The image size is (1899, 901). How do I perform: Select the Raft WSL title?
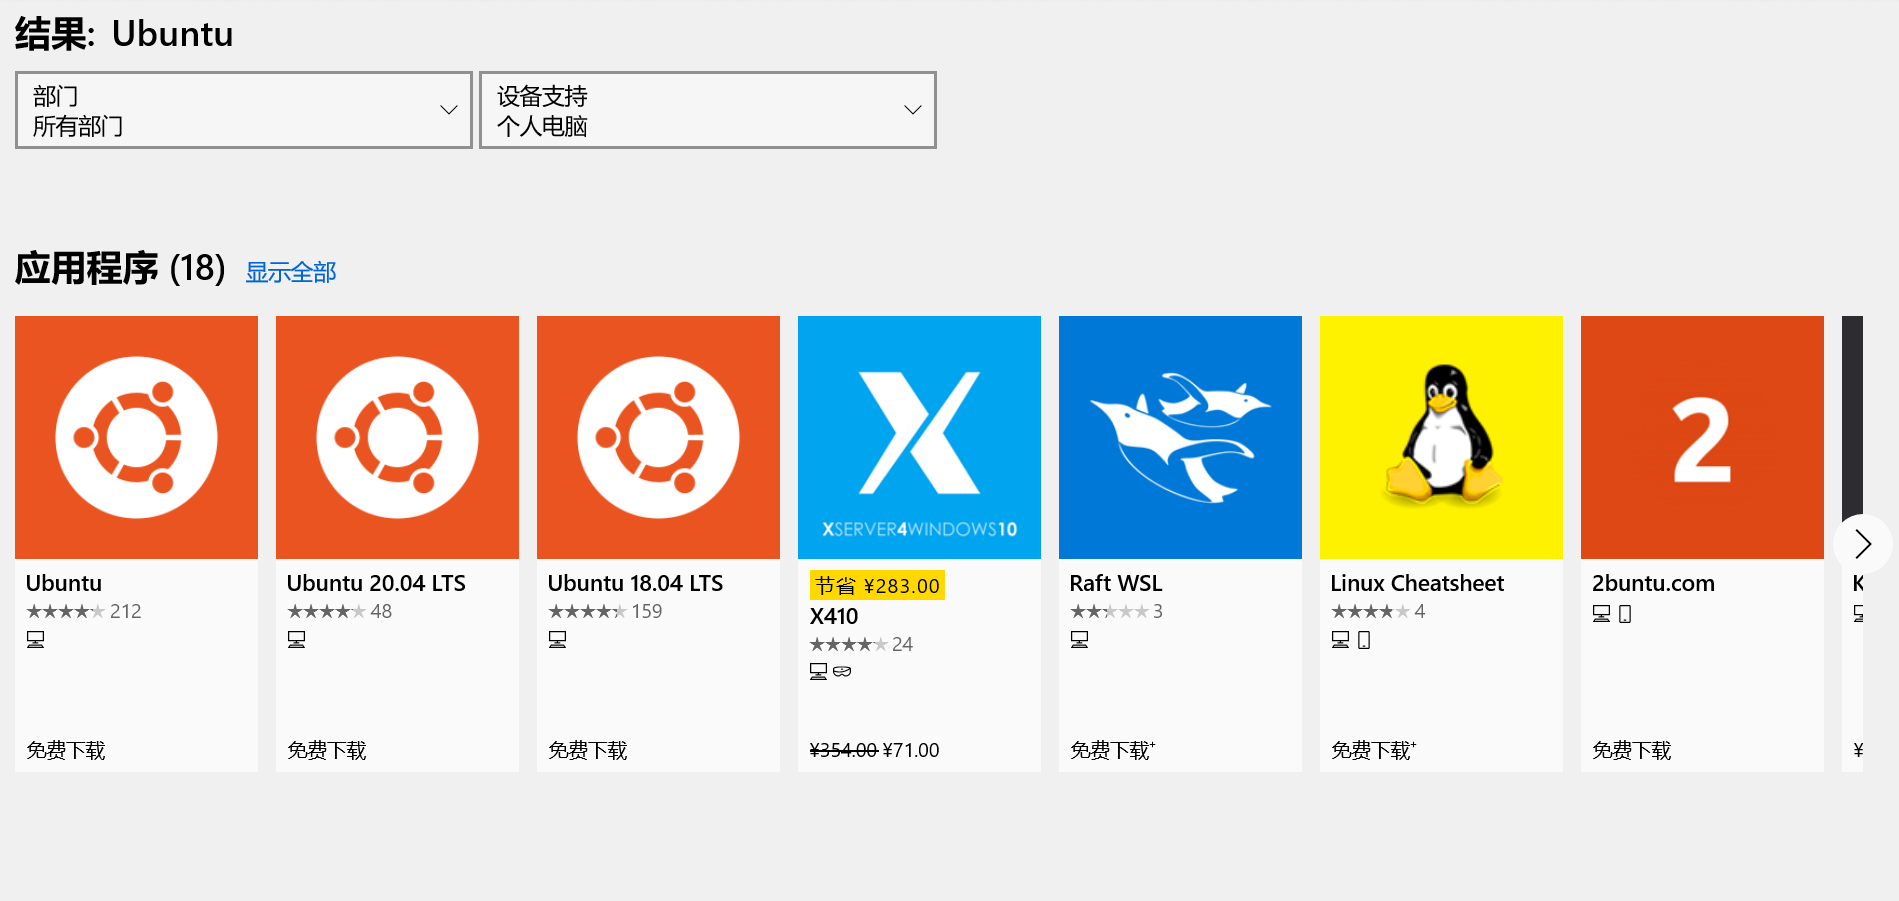pos(1116,583)
